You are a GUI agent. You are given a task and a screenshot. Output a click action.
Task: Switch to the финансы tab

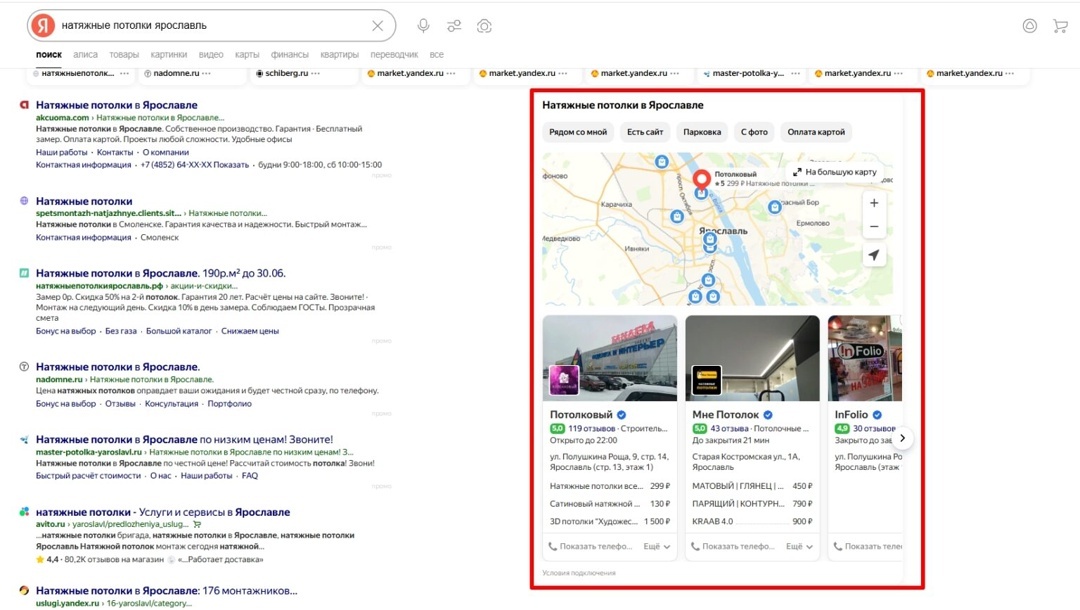[289, 54]
